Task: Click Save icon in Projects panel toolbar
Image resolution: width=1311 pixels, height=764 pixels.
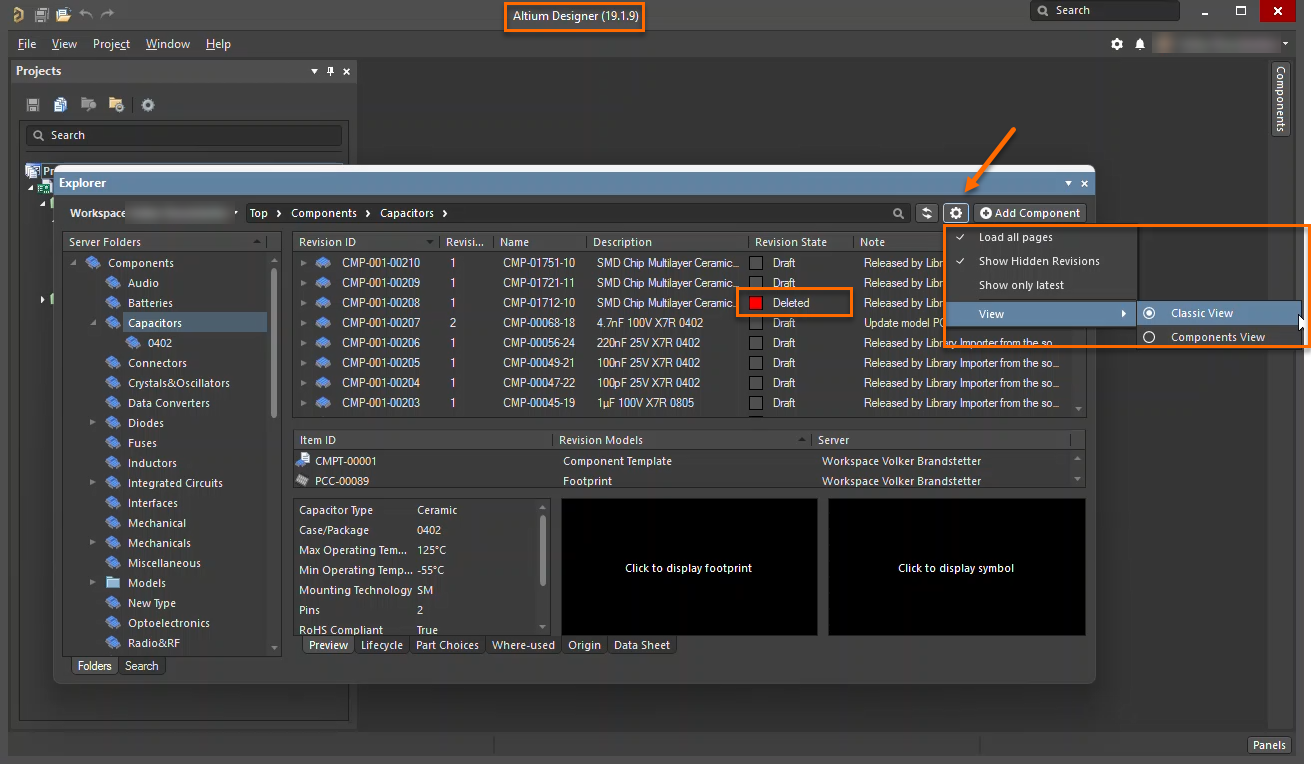Action: click(x=33, y=104)
